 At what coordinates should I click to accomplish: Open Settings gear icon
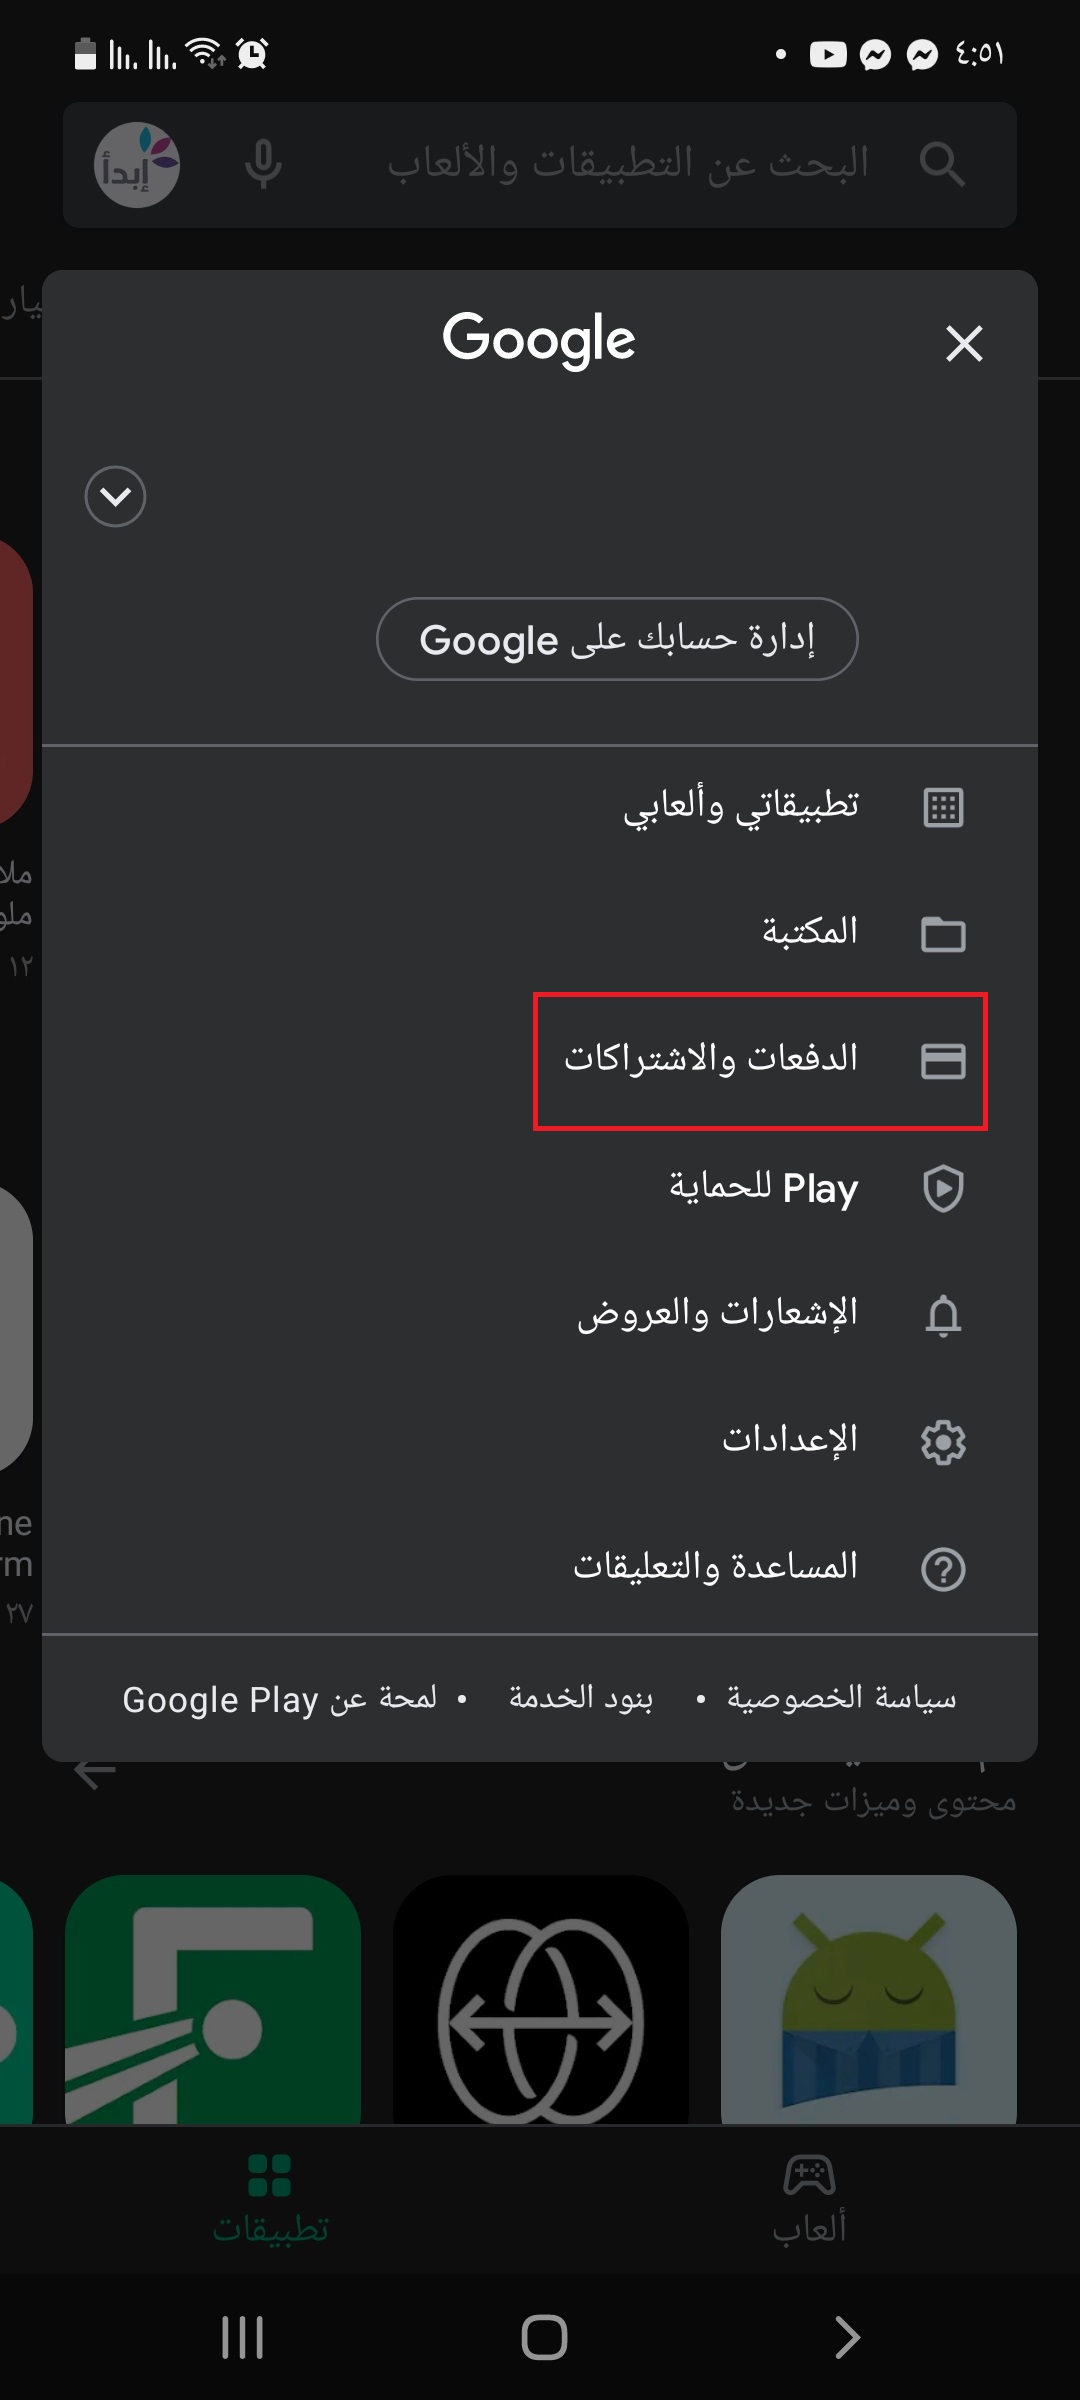(x=943, y=1442)
